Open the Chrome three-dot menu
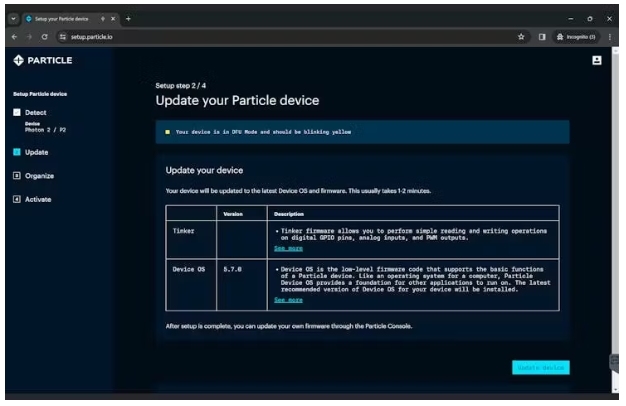626x406 pixels. tap(610, 37)
